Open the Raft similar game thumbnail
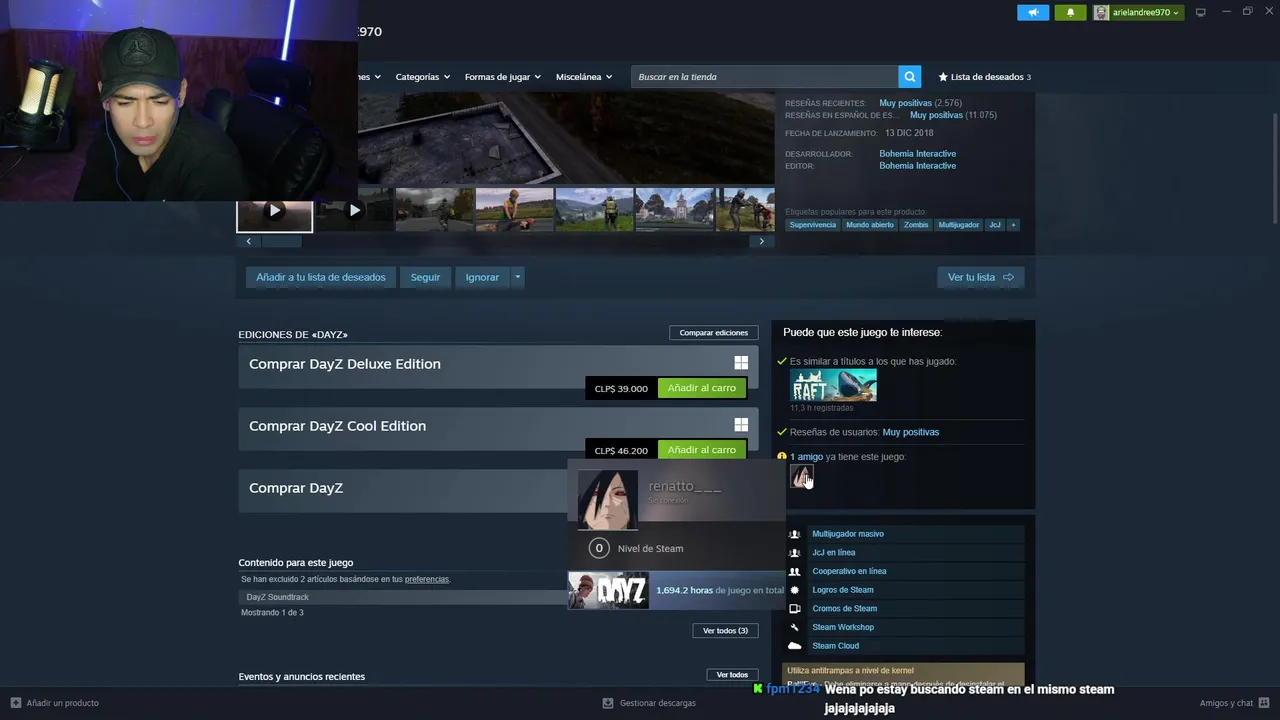 (833, 385)
